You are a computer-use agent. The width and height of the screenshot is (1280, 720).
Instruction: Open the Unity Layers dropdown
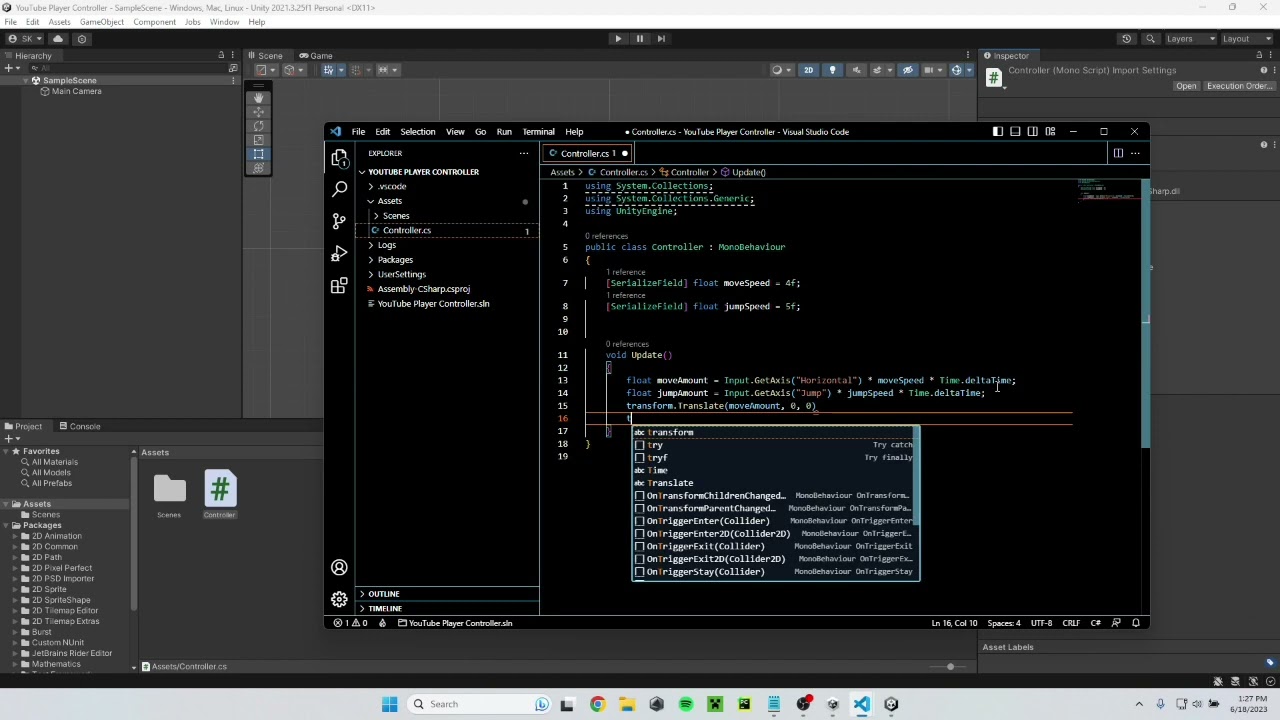tap(1190, 39)
